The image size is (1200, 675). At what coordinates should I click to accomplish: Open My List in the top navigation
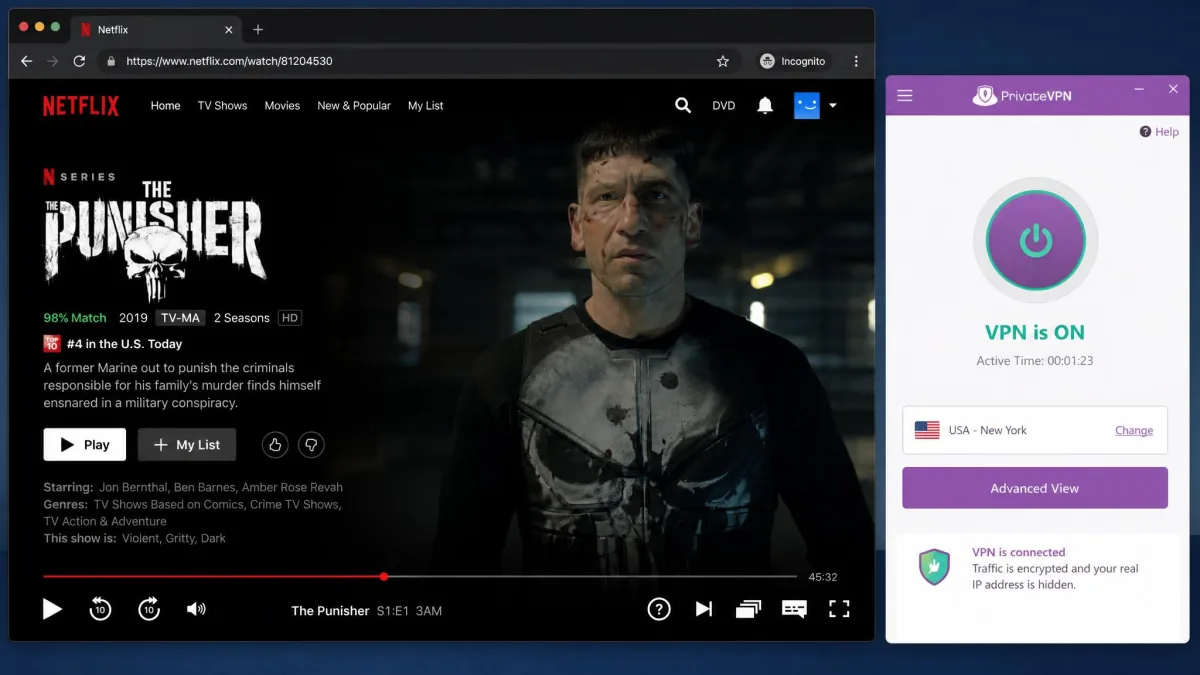coord(426,105)
